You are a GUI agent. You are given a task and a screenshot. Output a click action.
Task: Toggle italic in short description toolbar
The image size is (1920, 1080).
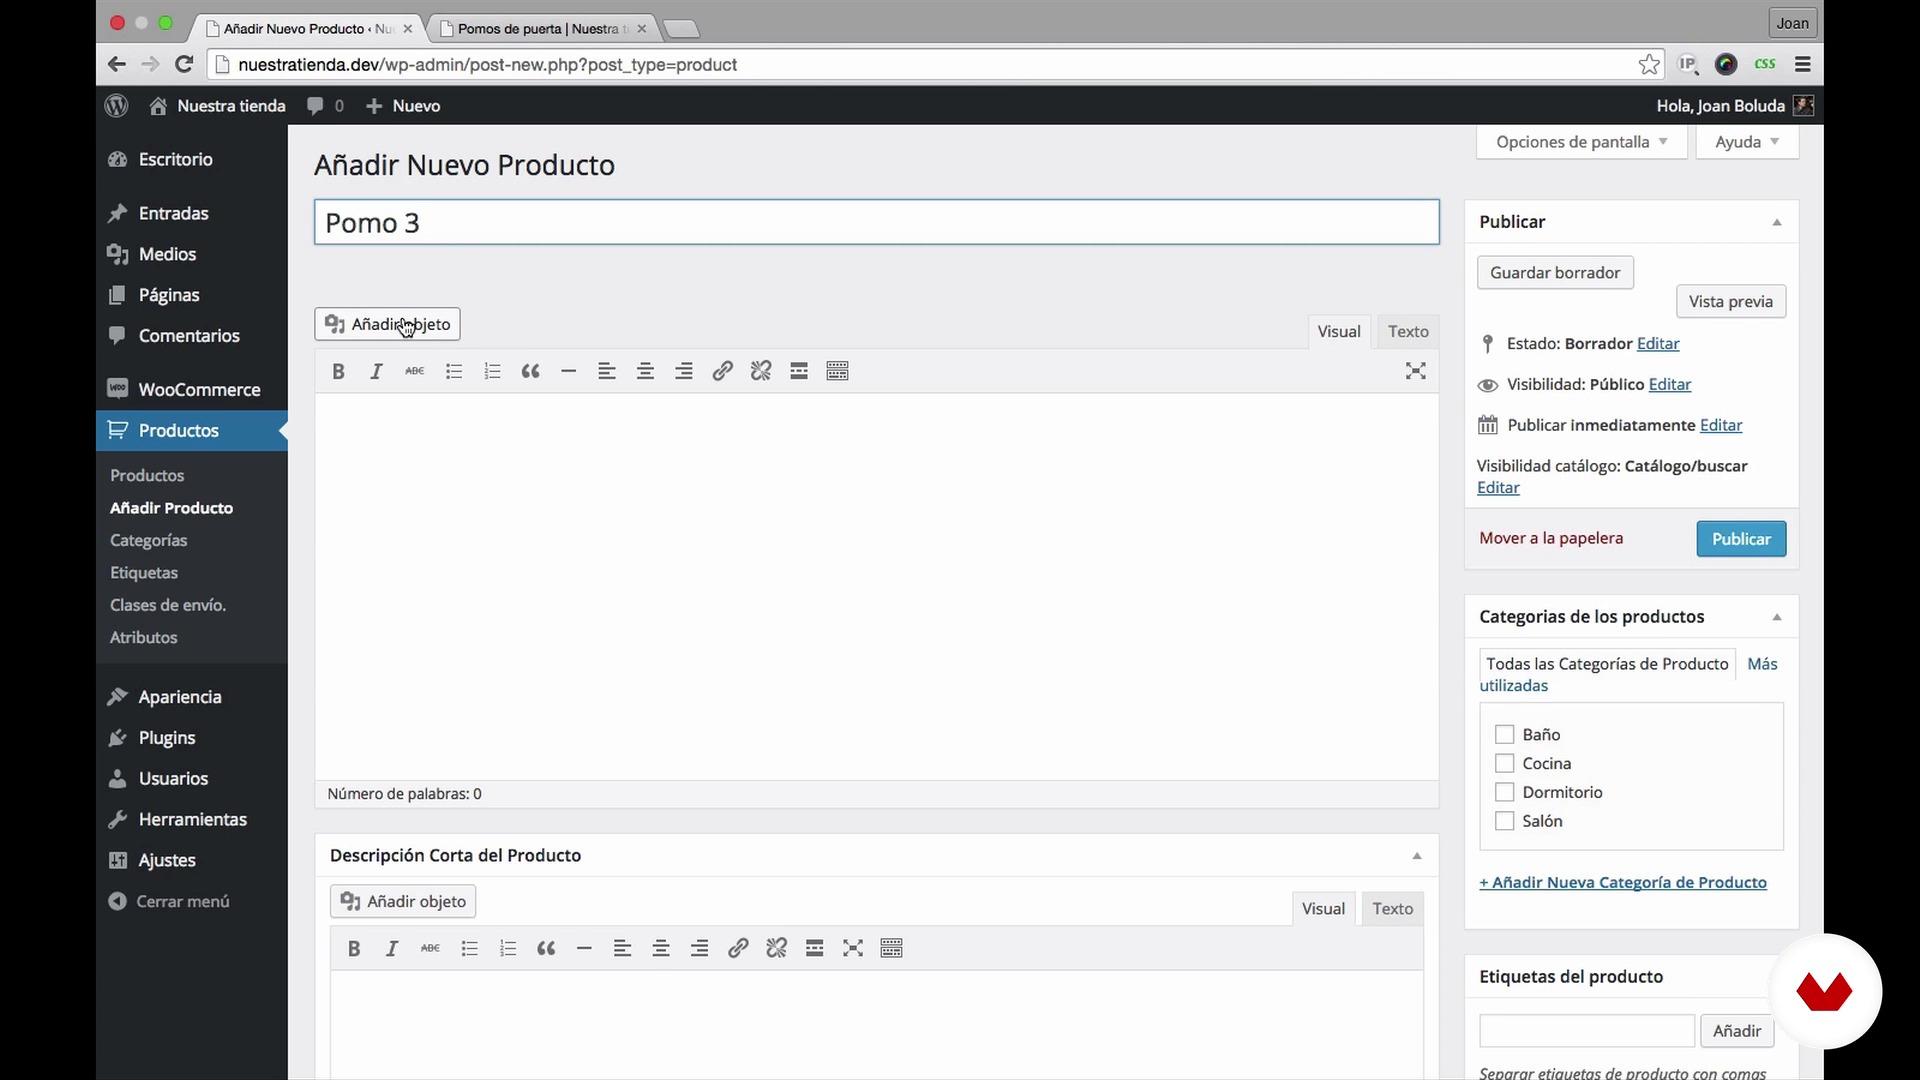[x=392, y=948]
